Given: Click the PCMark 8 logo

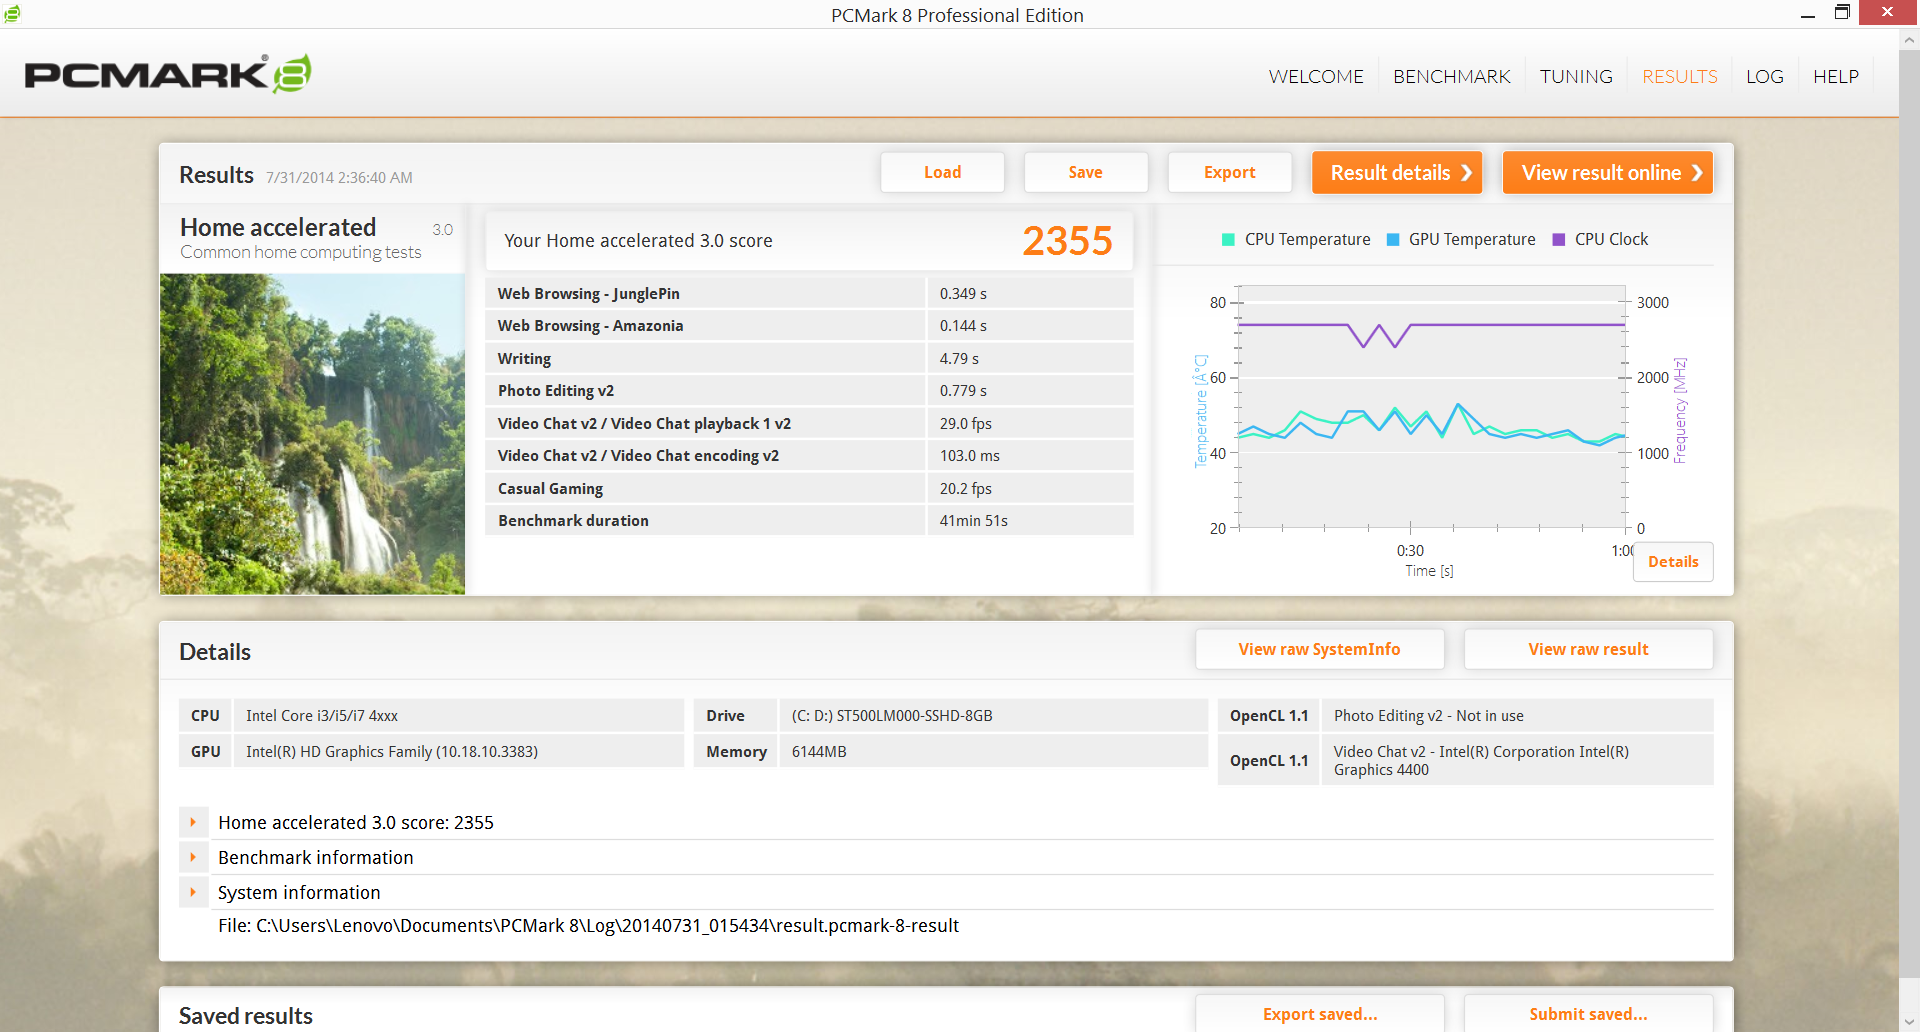Looking at the screenshot, I should (168, 74).
